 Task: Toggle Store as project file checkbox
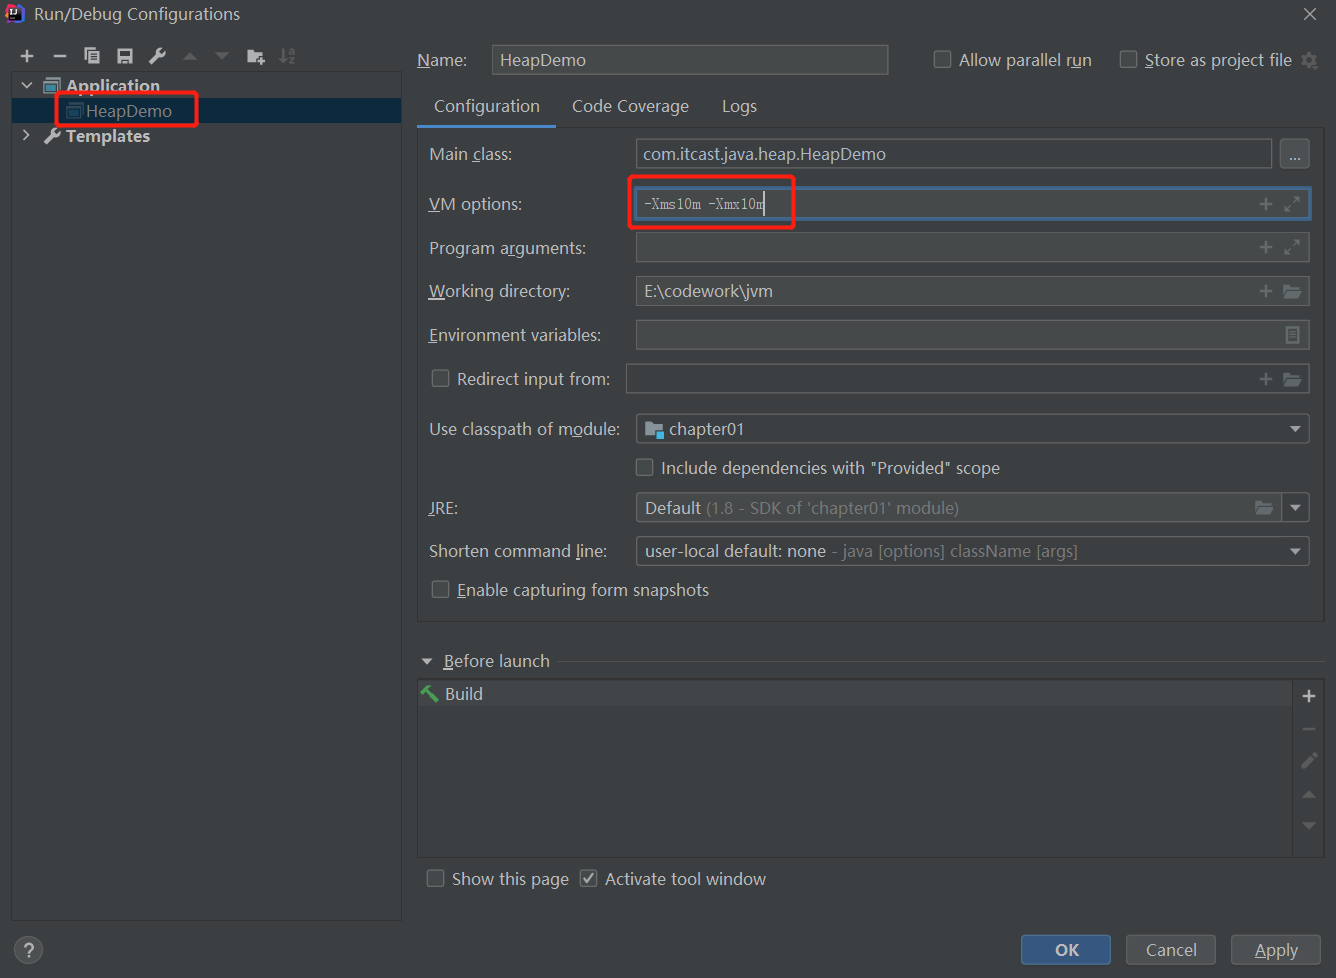[x=1128, y=60]
